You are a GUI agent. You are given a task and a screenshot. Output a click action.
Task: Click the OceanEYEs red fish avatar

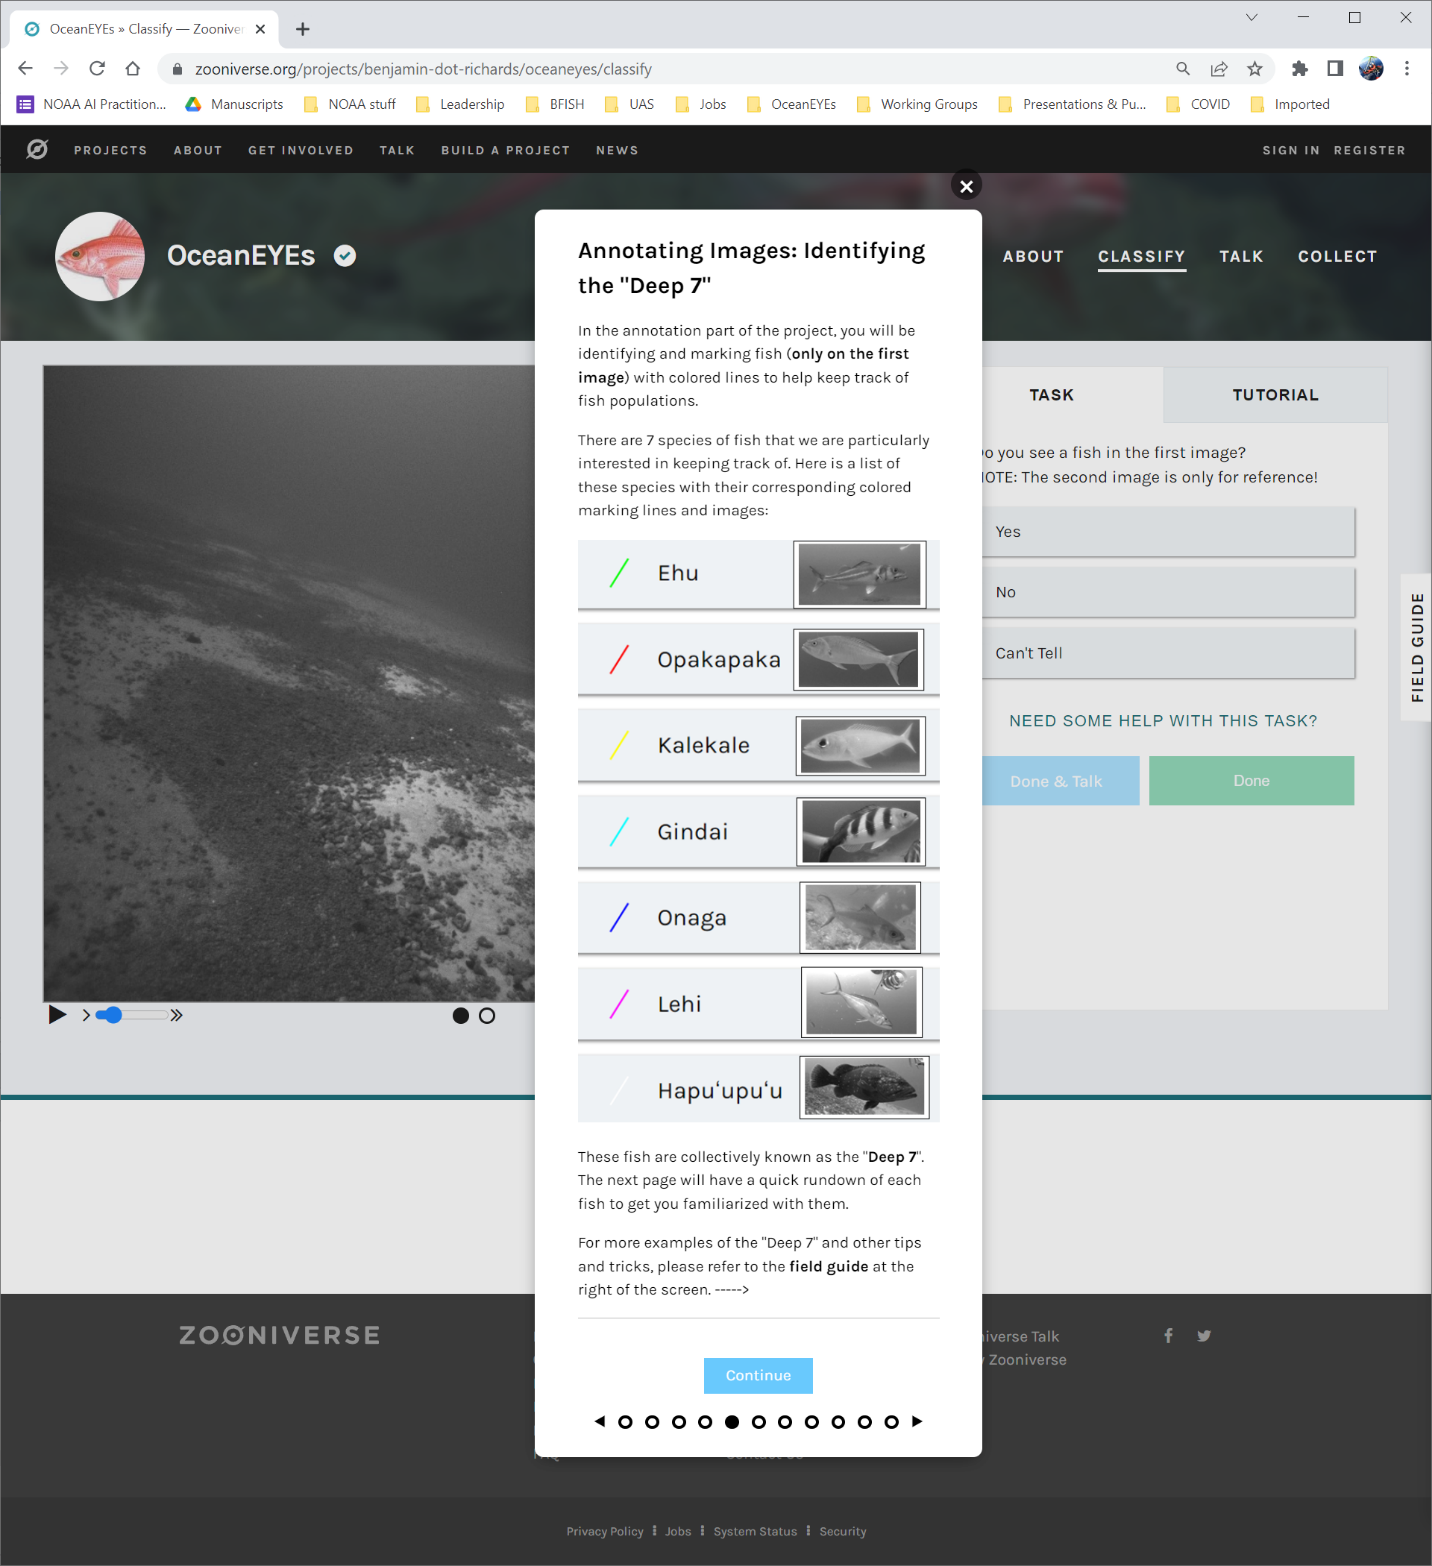100,256
